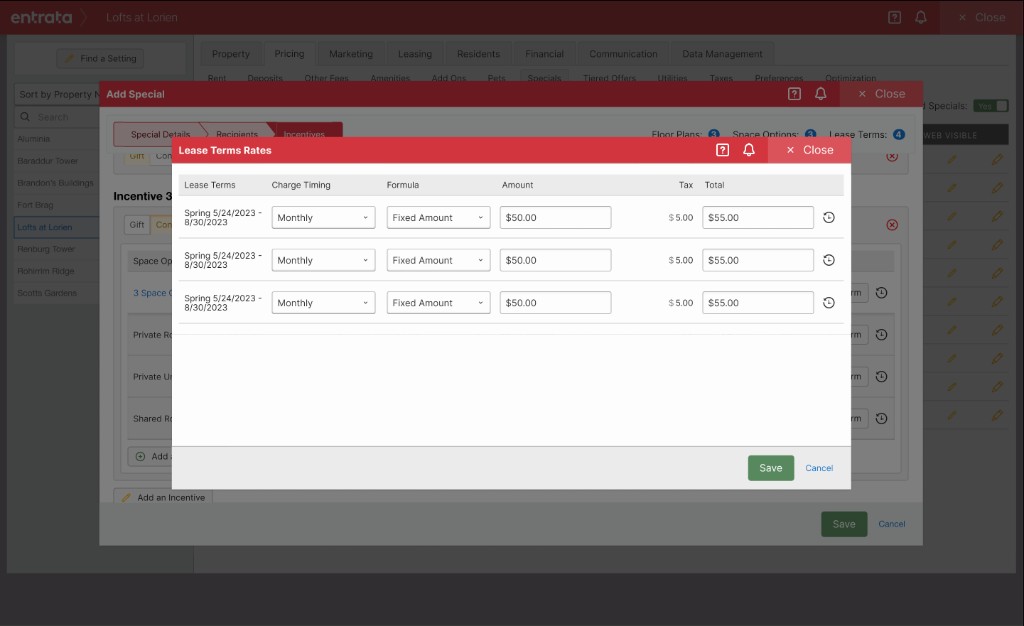Viewport: 1024px width, 626px height.
Task: Toggle the Specials Yes switch
Action: [991, 106]
